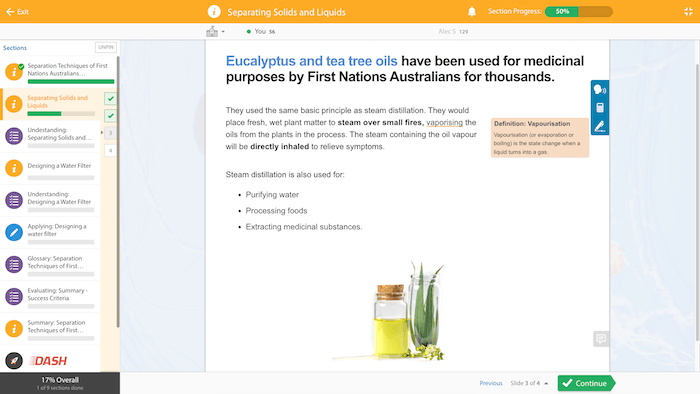The height and width of the screenshot is (394, 700).
Task: Click the info icon beside Summary section
Action: click(x=14, y=329)
